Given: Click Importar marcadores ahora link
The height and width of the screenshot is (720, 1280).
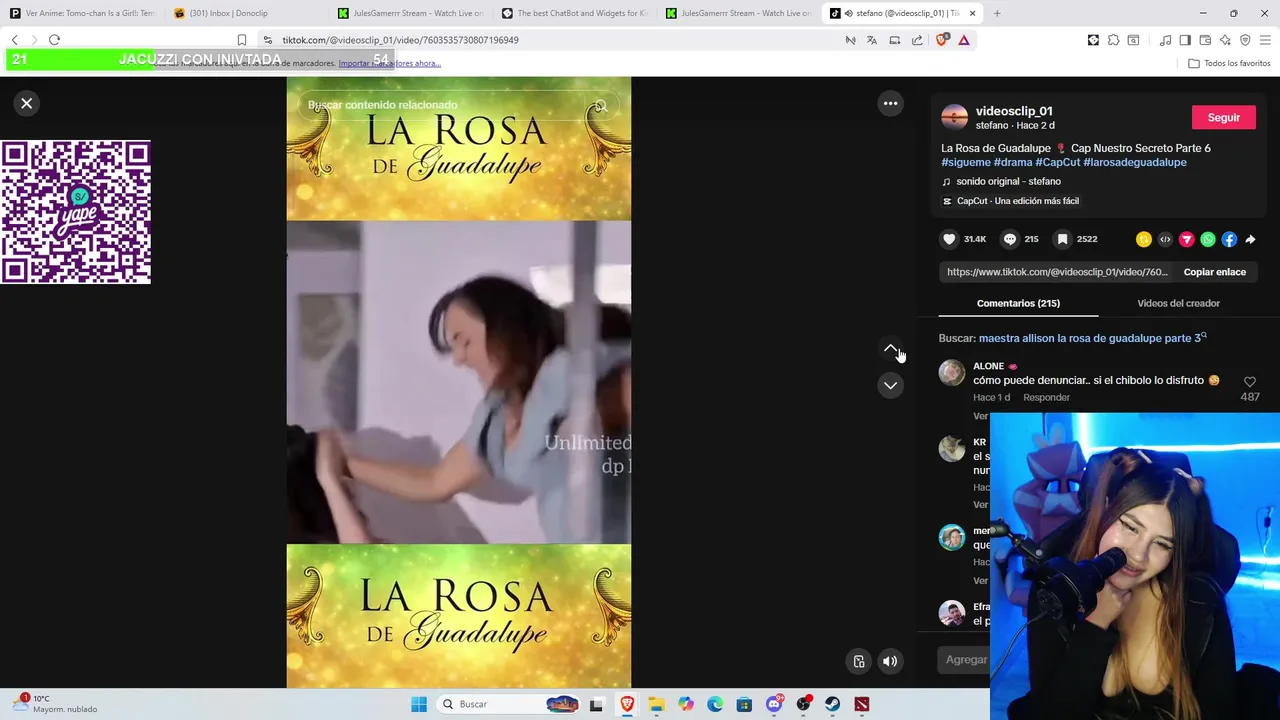Looking at the screenshot, I should (389, 63).
